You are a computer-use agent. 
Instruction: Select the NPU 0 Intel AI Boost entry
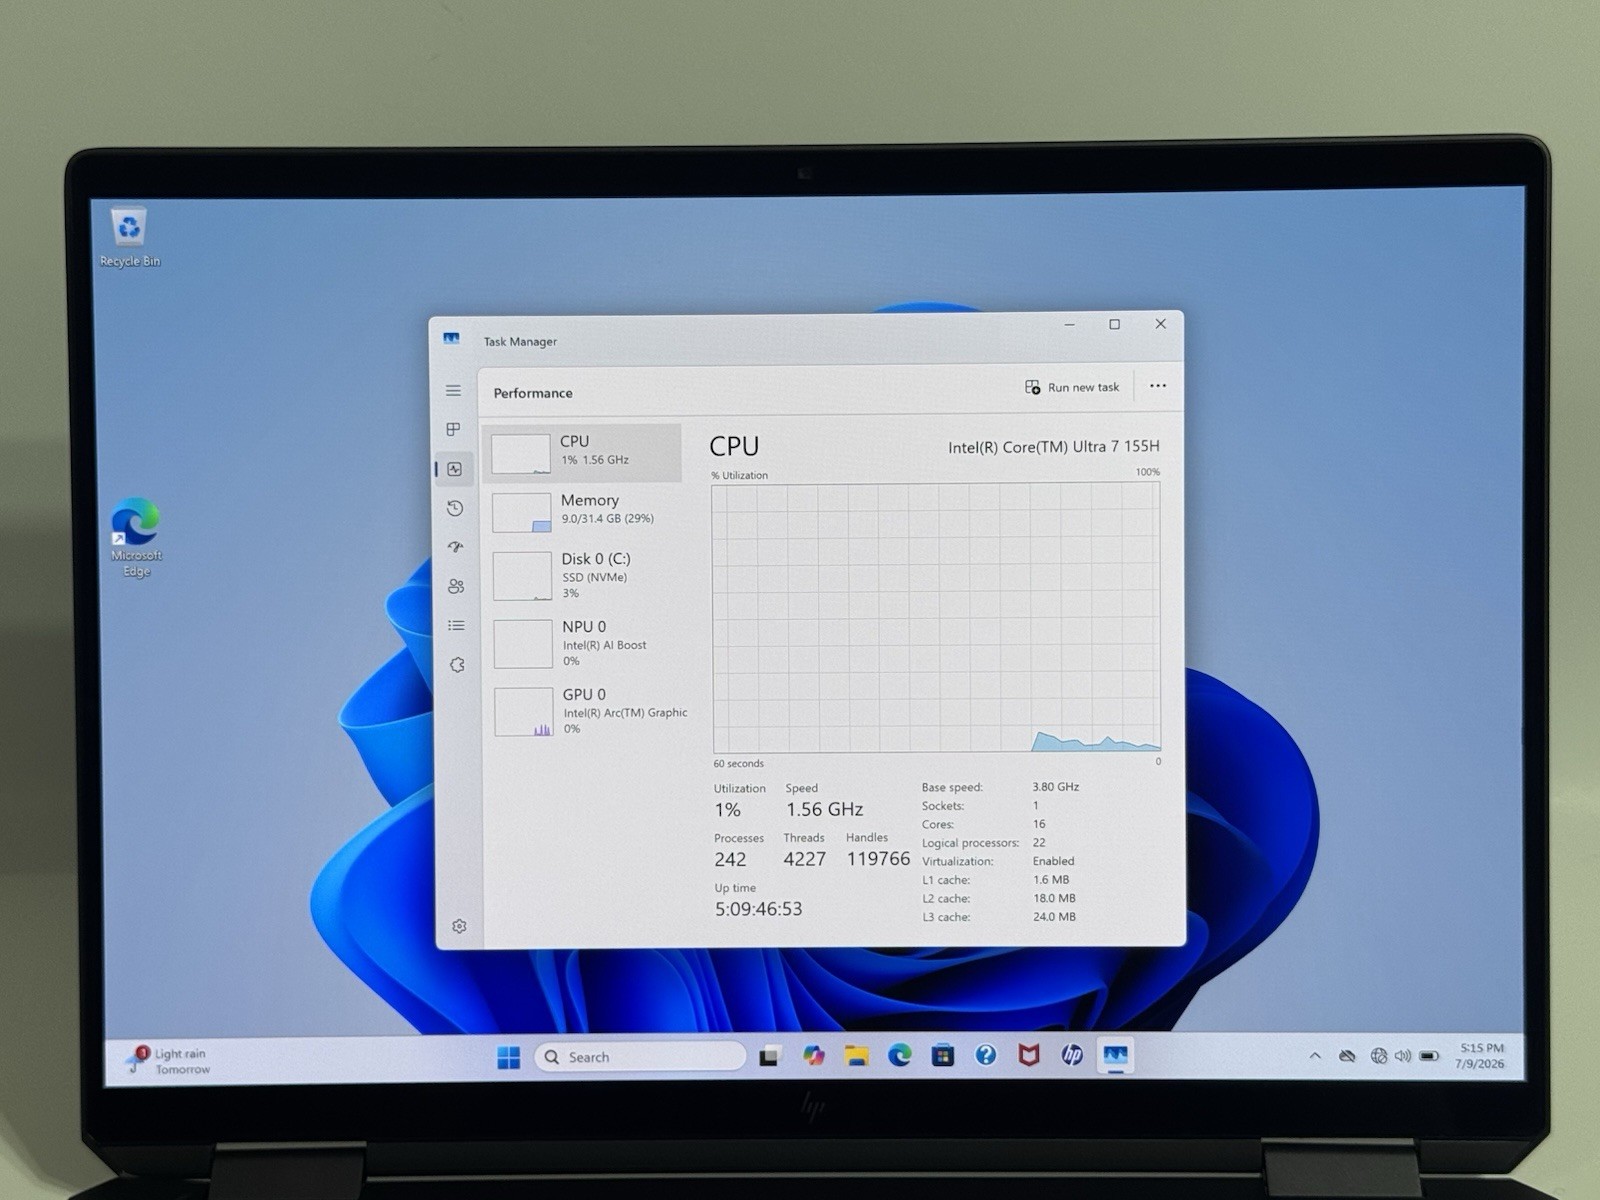586,643
